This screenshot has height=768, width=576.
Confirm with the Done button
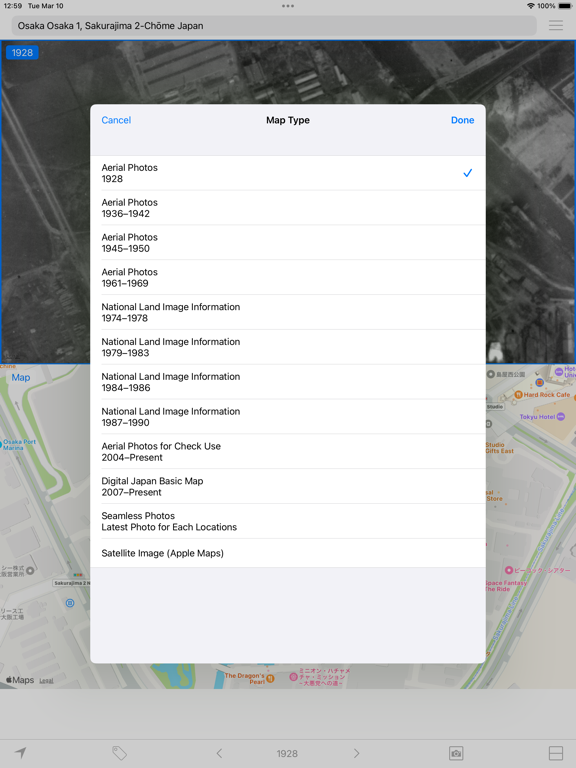(x=462, y=120)
